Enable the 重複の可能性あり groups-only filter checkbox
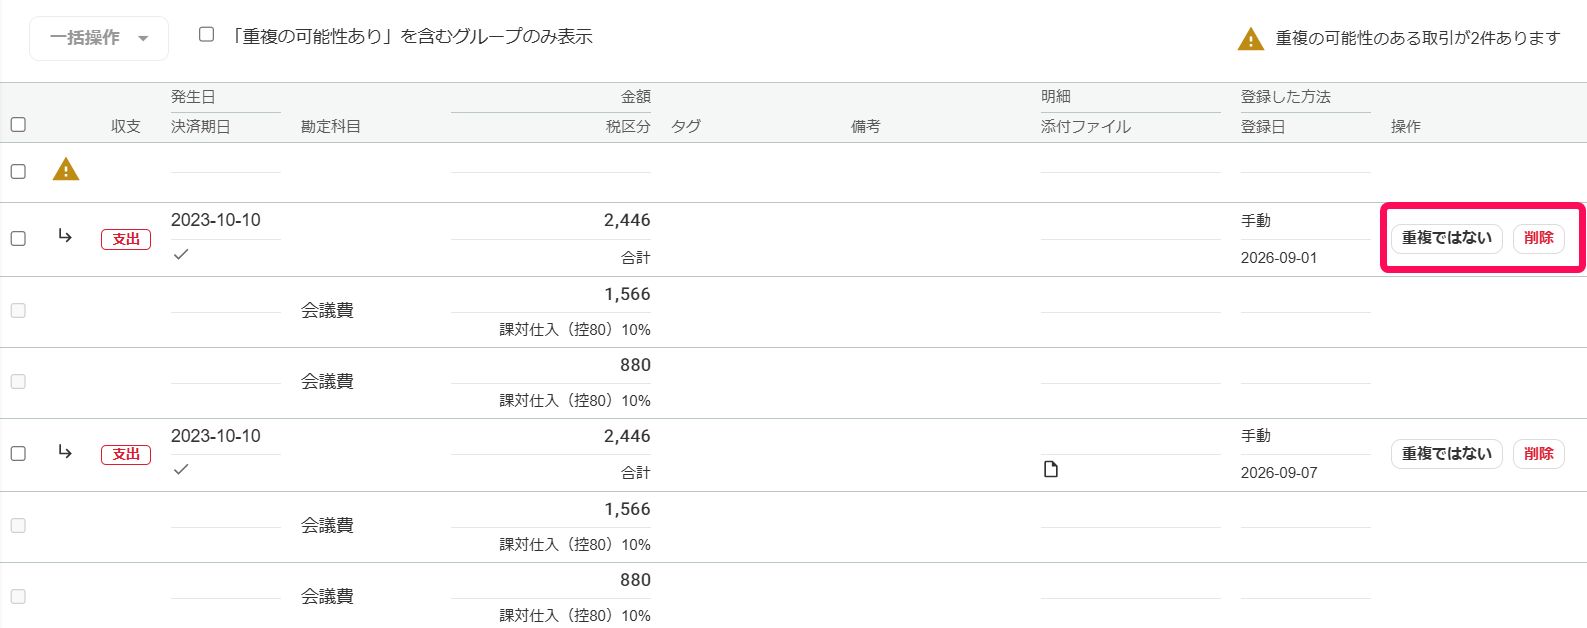Viewport: 1587px width, 628px height. [x=207, y=35]
